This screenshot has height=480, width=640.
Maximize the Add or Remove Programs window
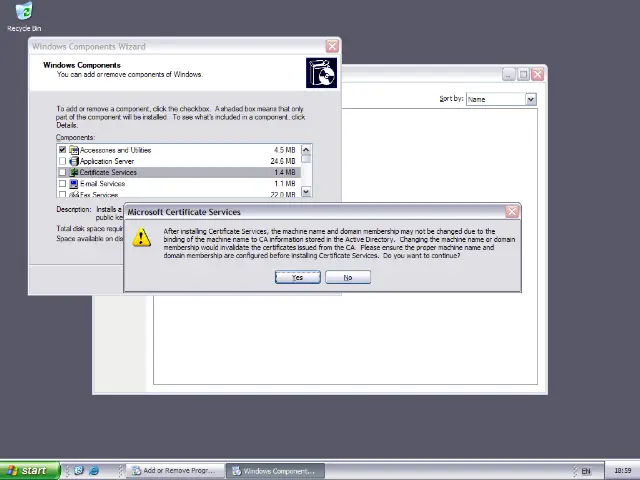pos(523,74)
